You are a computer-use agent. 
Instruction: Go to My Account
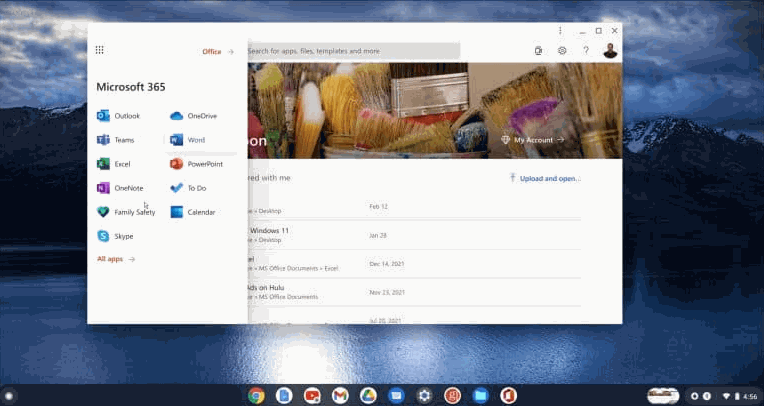pos(533,140)
